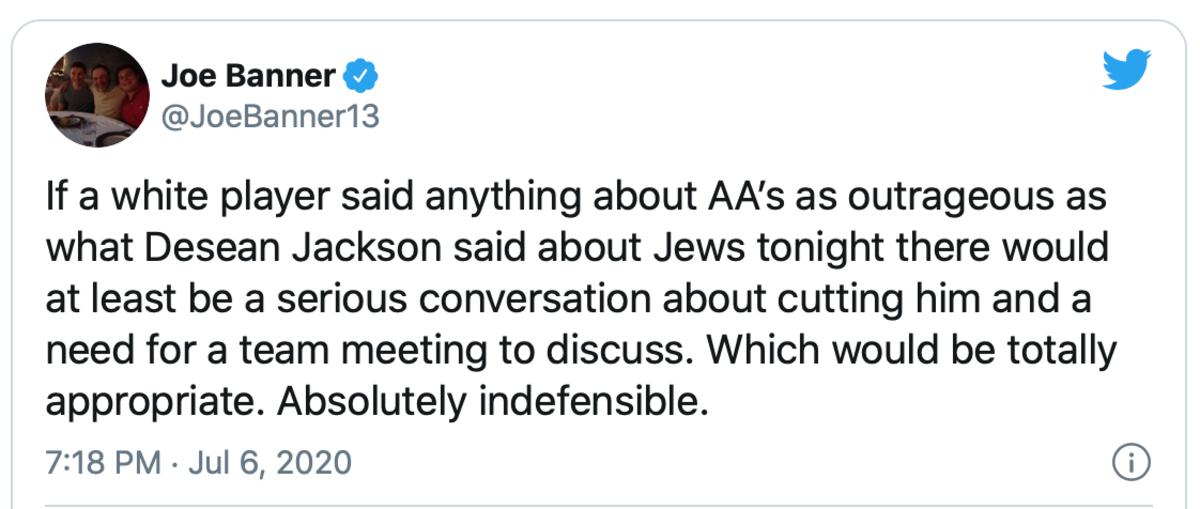Click the display name Joe Banner
This screenshot has width=1200, height=509.
(x=248, y=75)
